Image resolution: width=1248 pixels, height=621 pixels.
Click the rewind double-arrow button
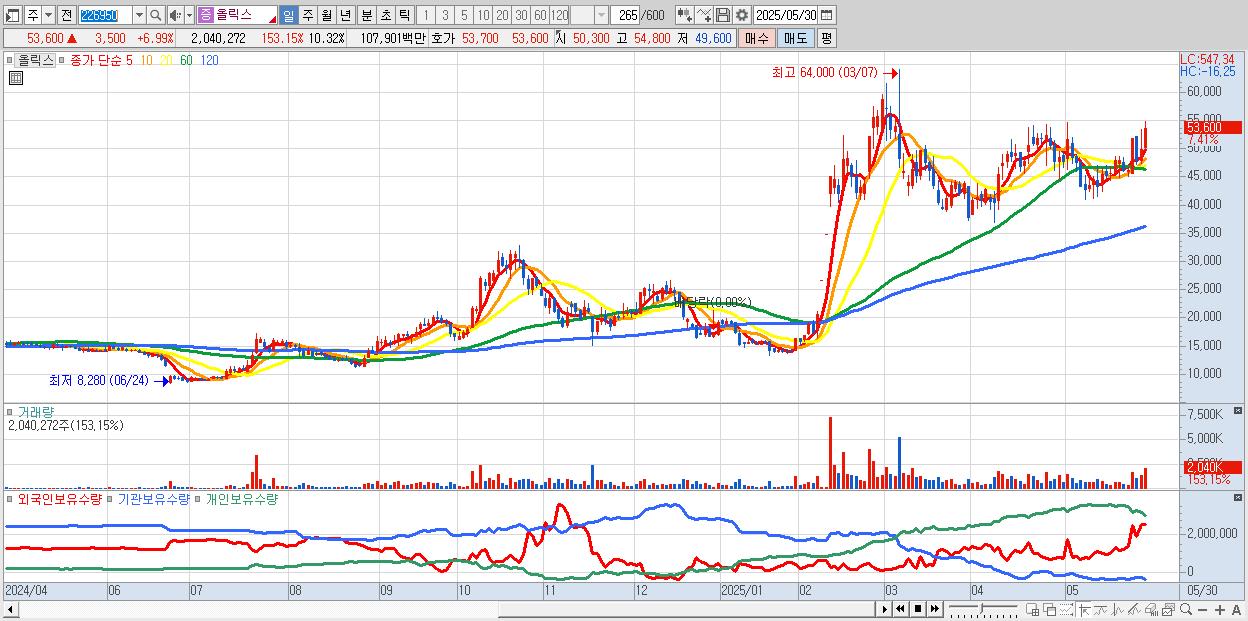coord(900,609)
